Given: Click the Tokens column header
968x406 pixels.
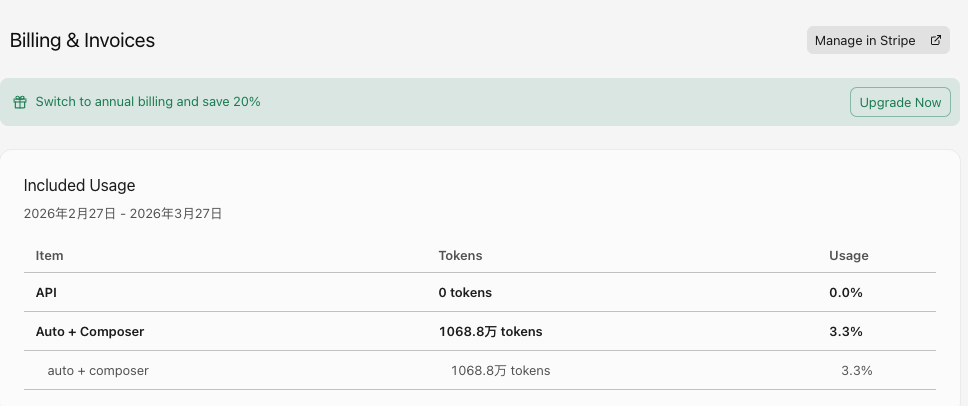Looking at the screenshot, I should (460, 255).
